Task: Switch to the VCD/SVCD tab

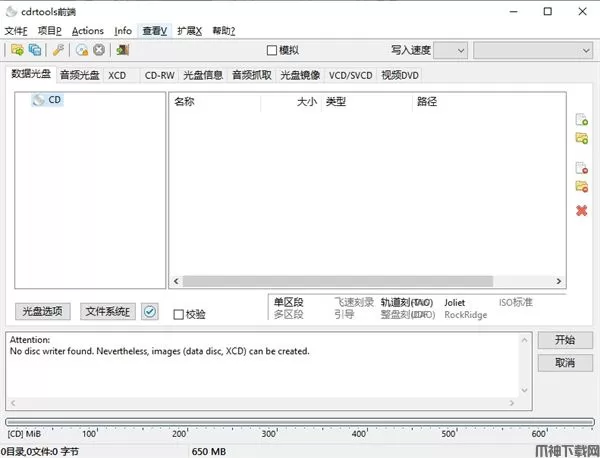Action: [351, 75]
